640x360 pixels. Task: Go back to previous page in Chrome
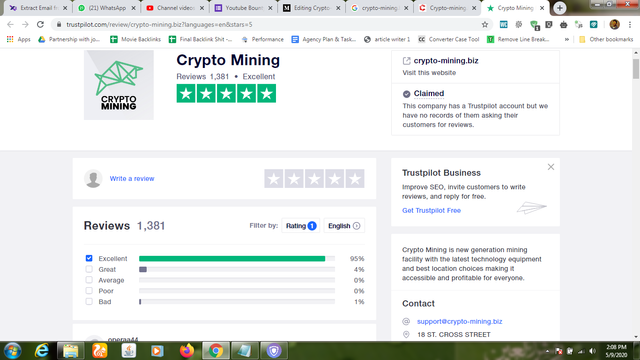tap(10, 24)
